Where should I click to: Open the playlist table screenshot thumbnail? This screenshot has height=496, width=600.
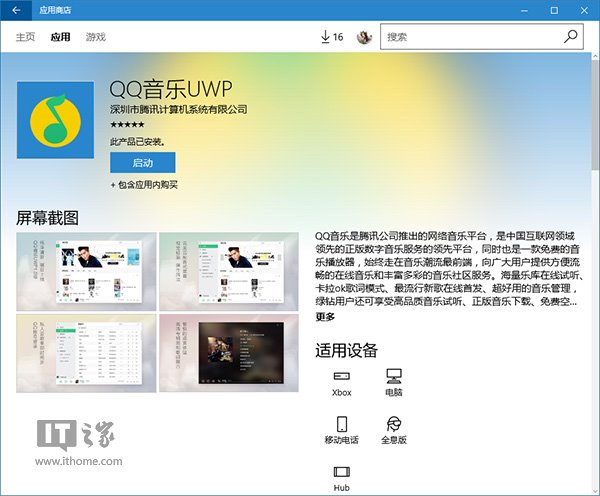(86, 353)
